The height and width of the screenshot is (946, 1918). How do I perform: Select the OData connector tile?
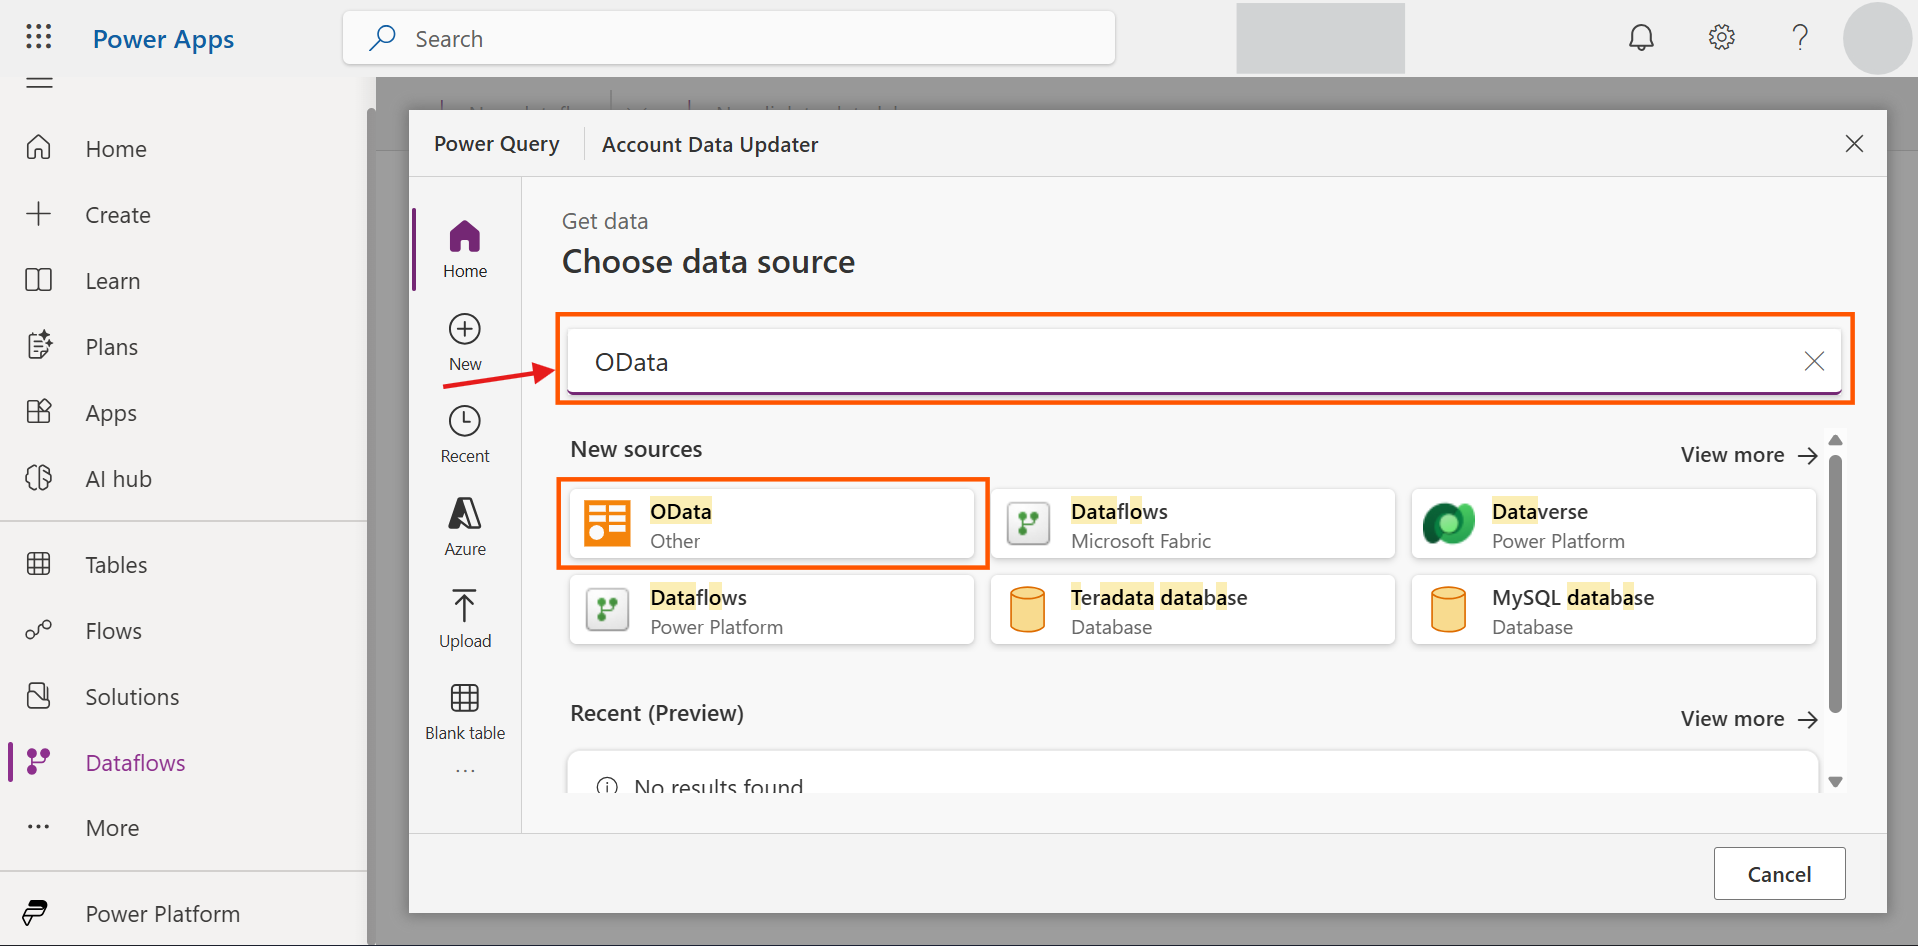click(x=771, y=525)
